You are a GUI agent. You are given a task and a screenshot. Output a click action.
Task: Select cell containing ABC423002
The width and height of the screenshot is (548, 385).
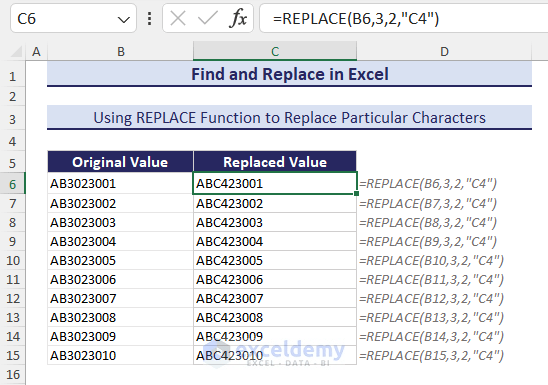(275, 203)
